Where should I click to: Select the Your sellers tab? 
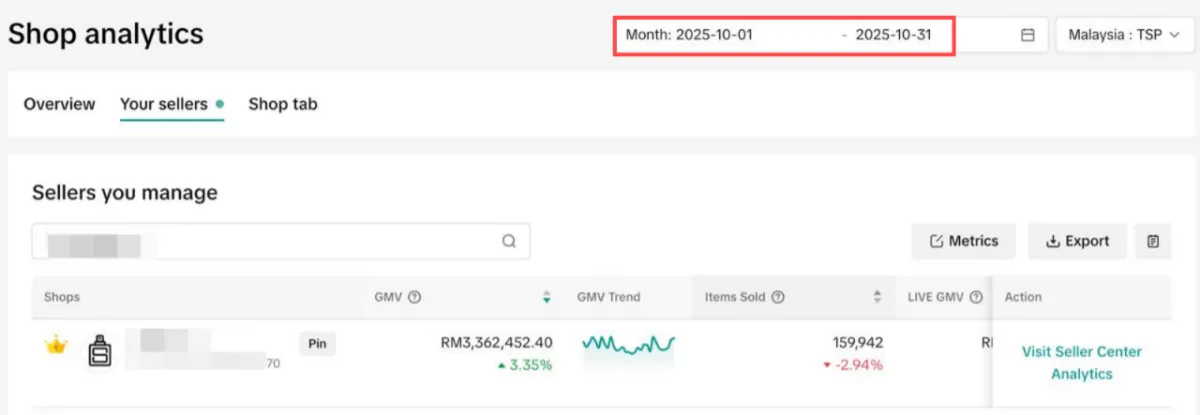171,104
